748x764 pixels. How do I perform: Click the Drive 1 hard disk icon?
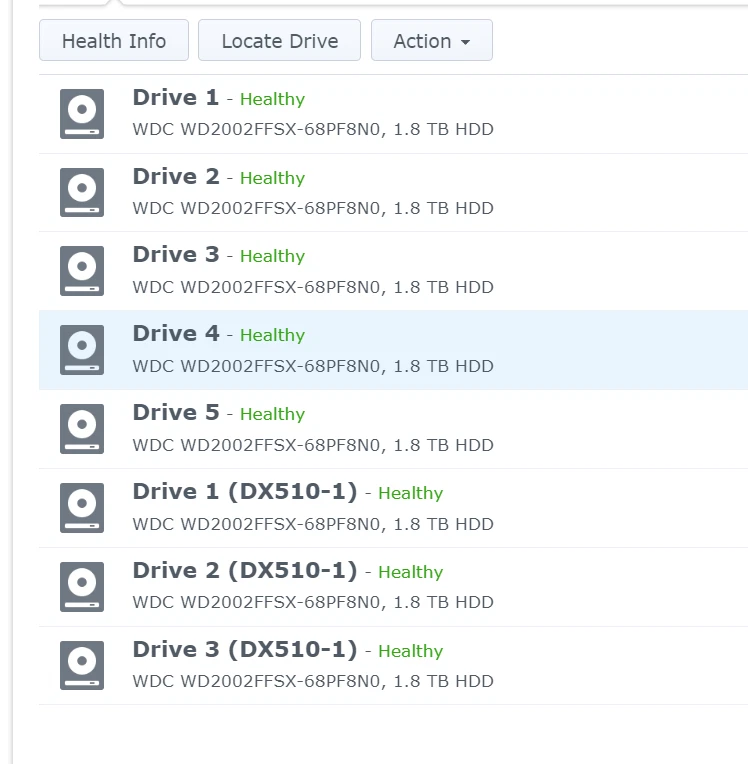tap(81, 114)
